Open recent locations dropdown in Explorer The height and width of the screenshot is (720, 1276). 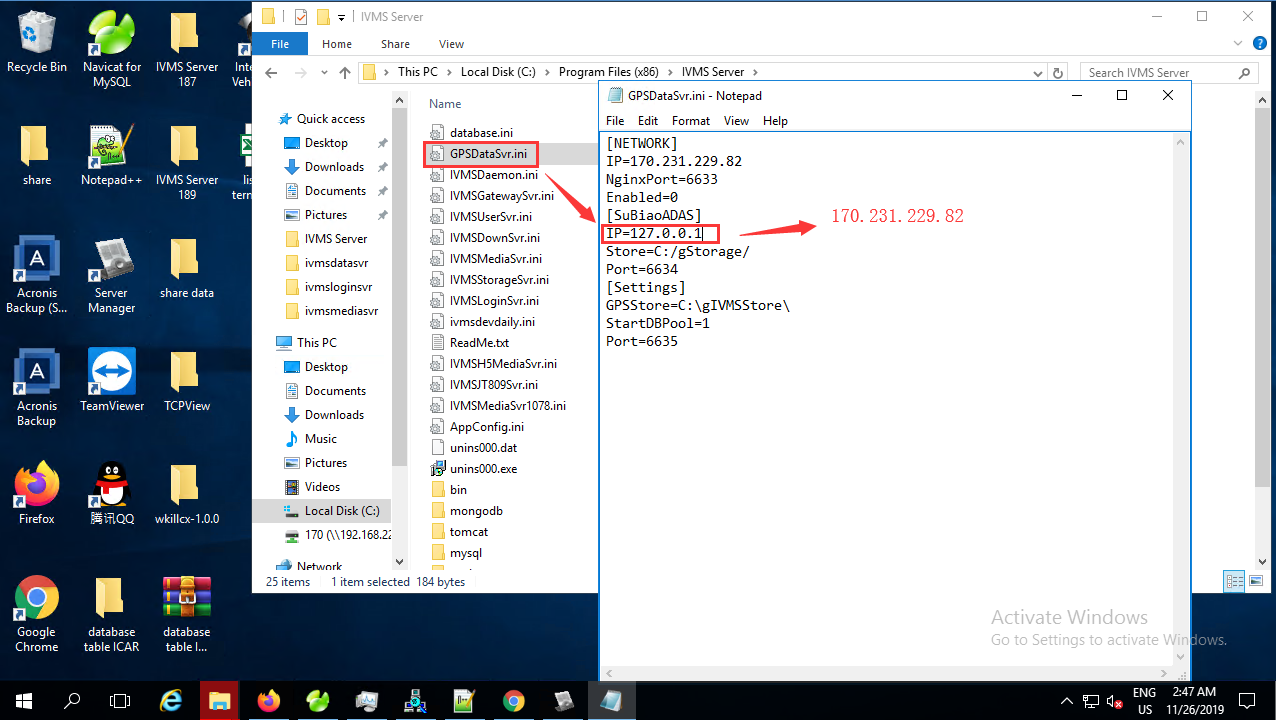(x=324, y=72)
